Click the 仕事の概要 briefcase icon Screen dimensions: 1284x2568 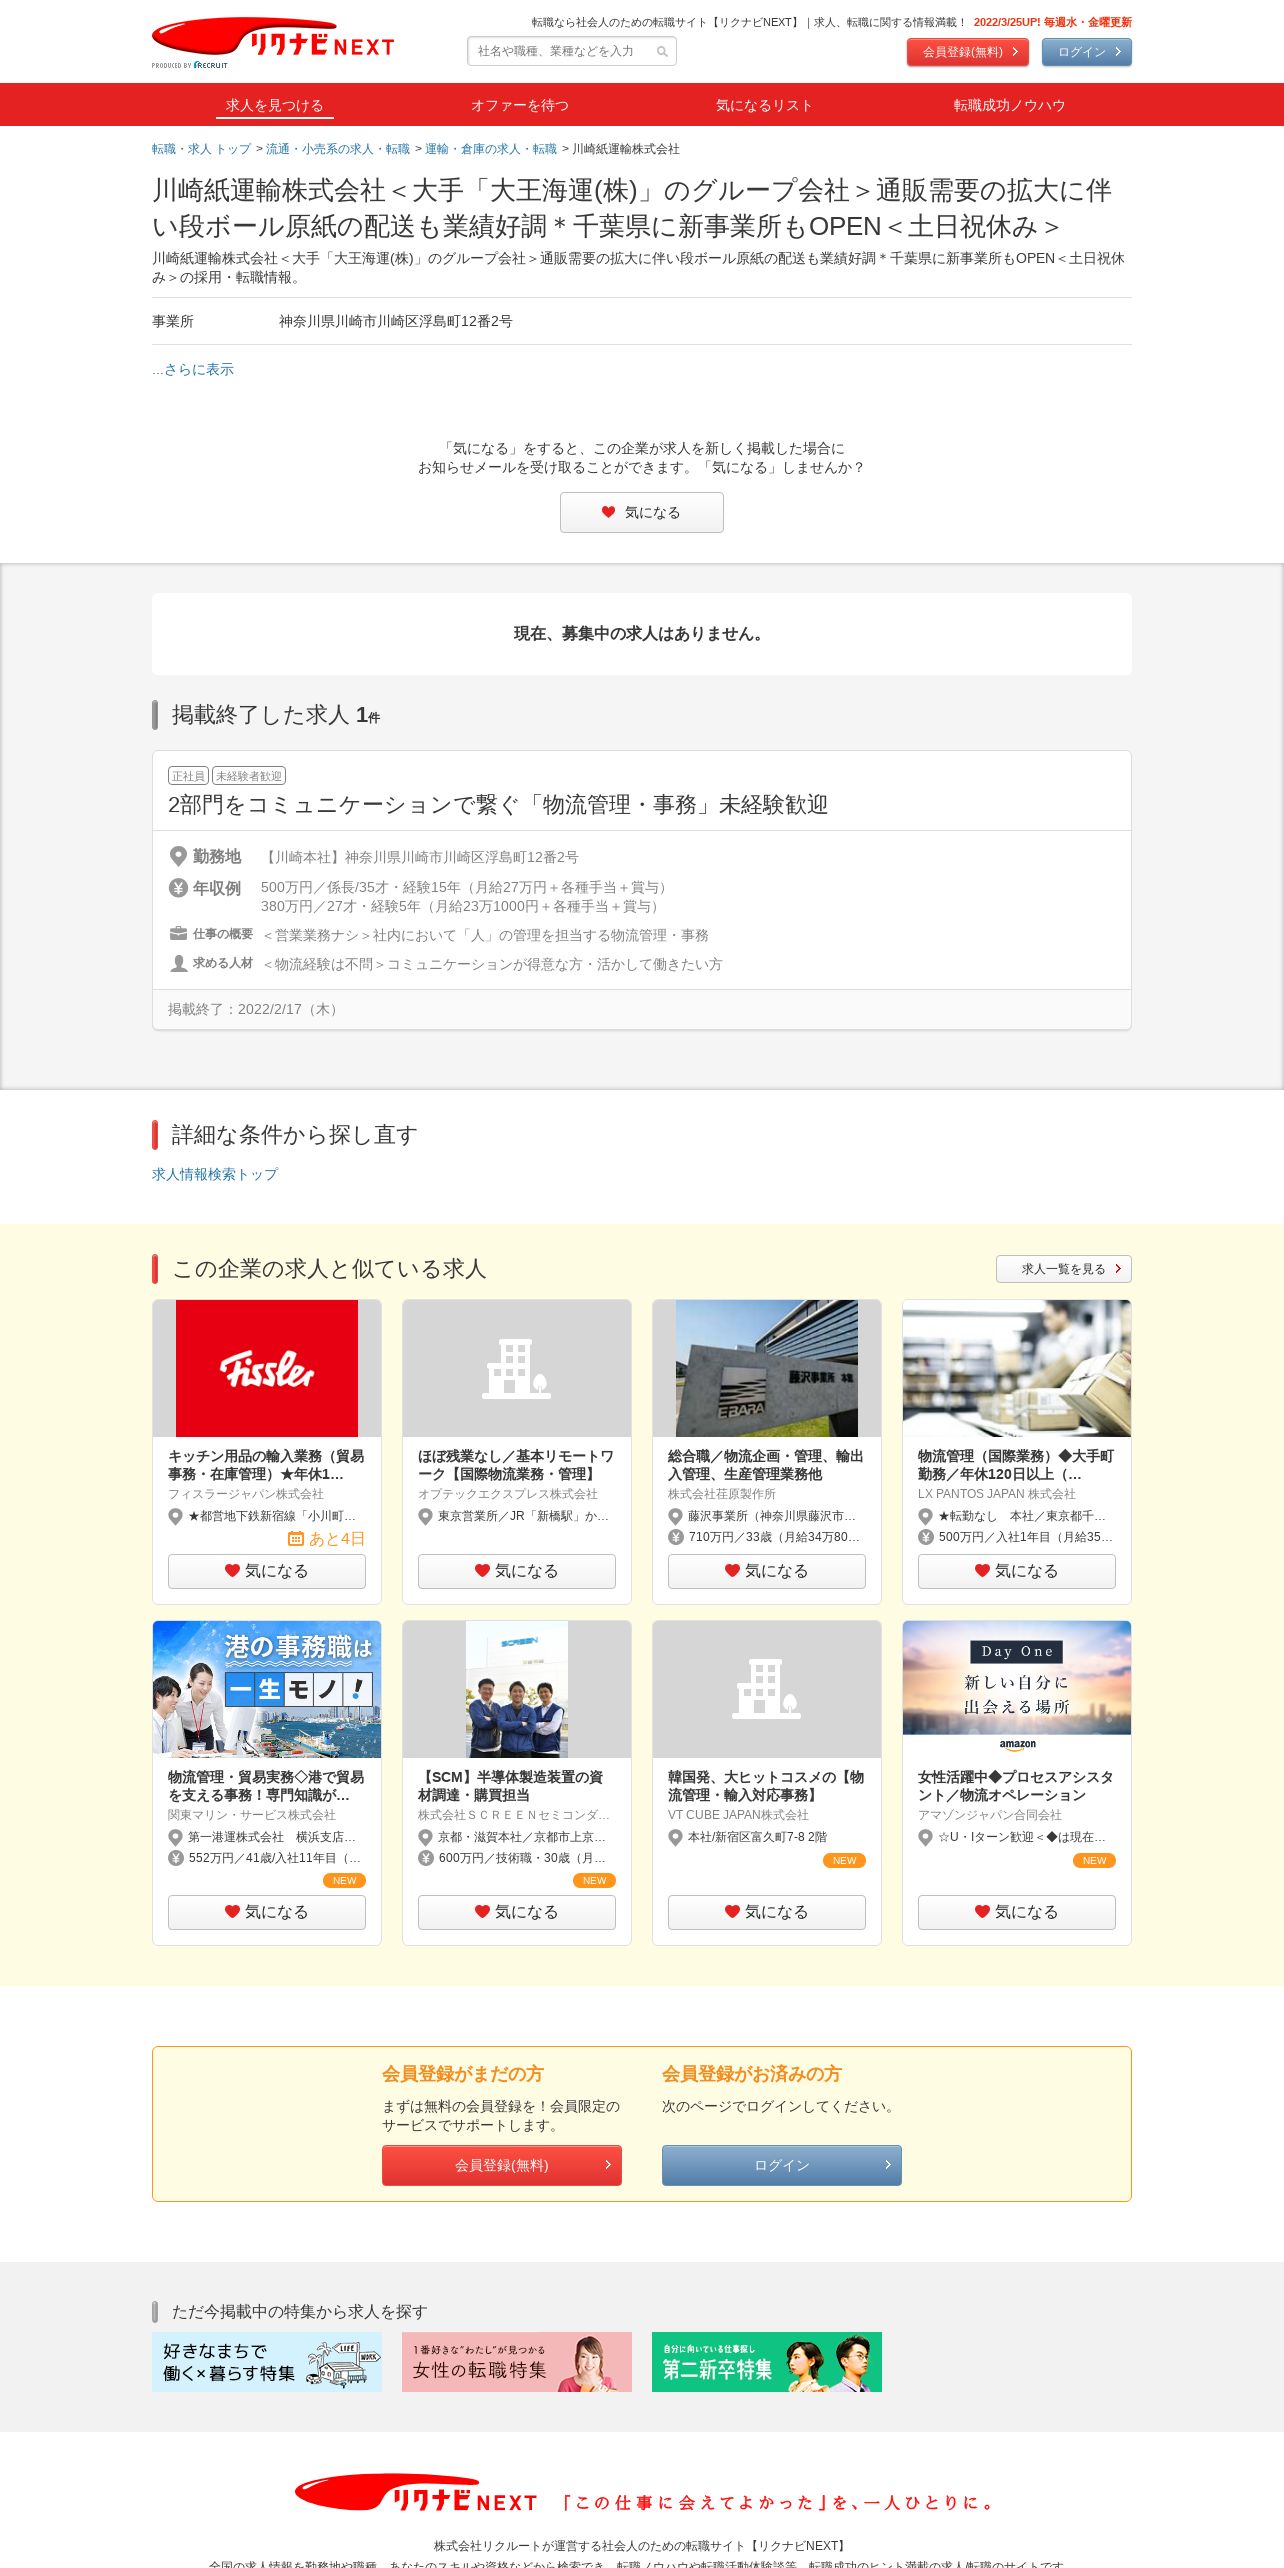point(178,934)
